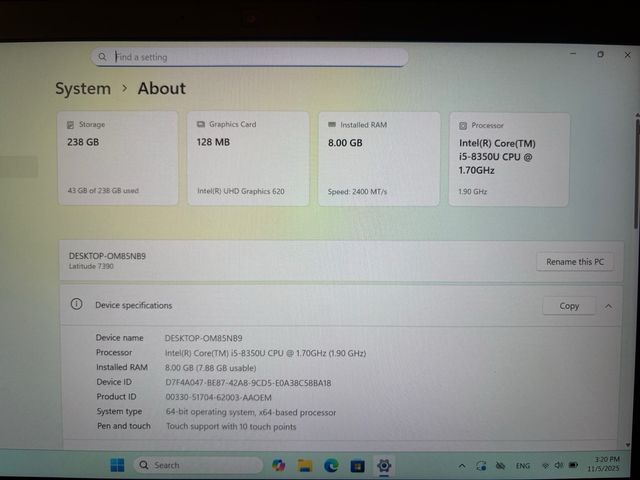The width and height of the screenshot is (640, 480).
Task: Click Rename this PC button
Action: (575, 262)
